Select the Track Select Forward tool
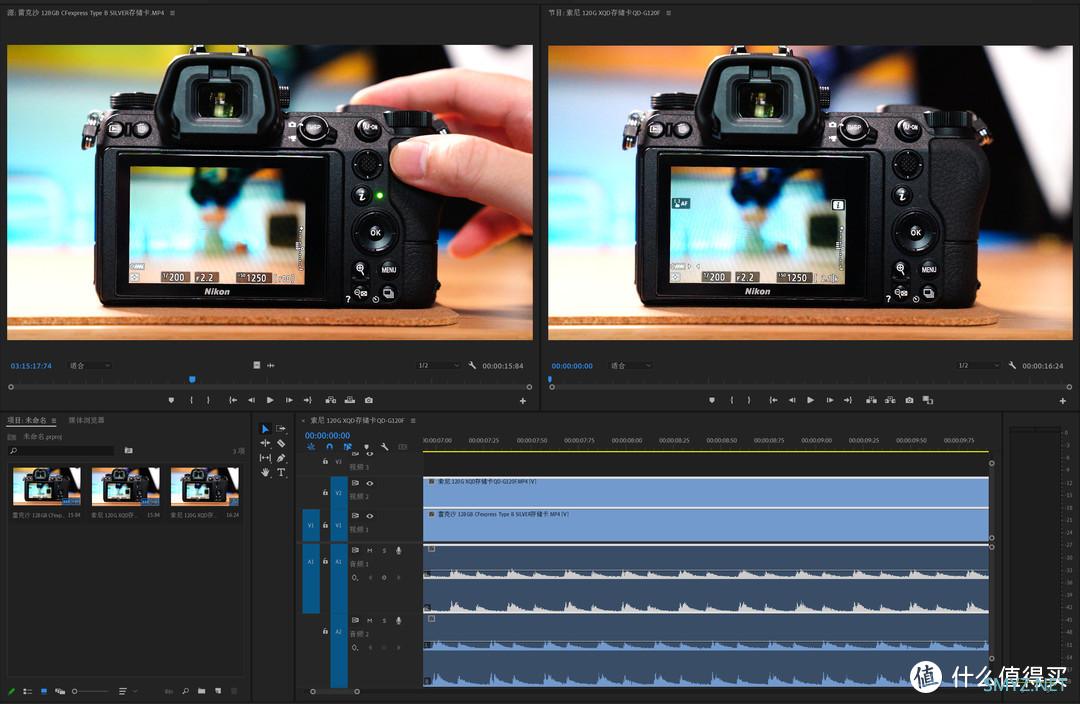 pyautogui.click(x=281, y=428)
